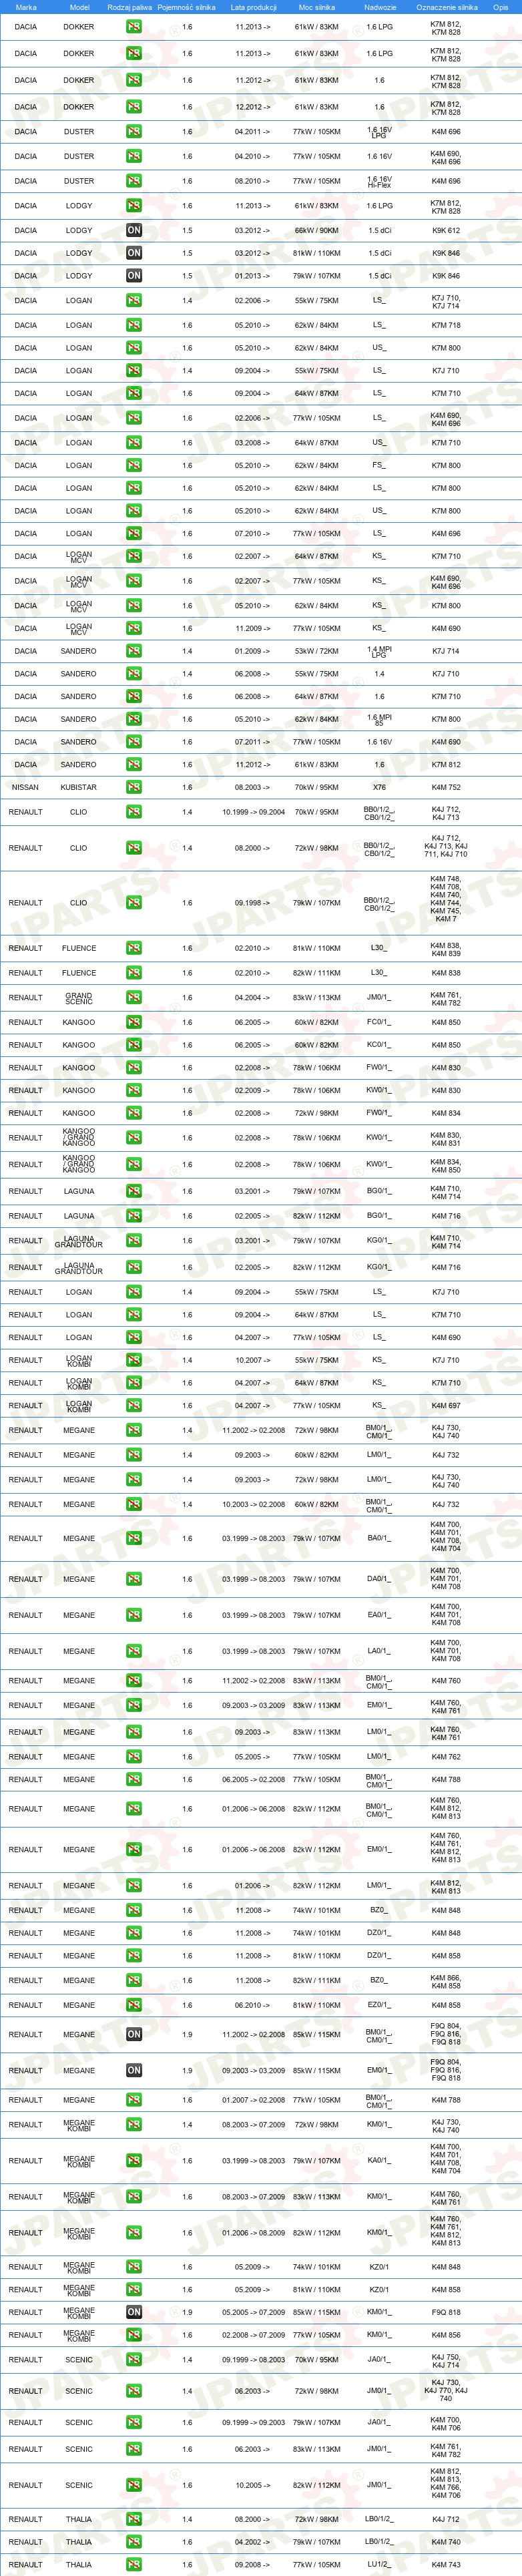Click the fuel icon for Renault Grand Scenic row
This screenshot has height=2576, width=522.
[134, 997]
